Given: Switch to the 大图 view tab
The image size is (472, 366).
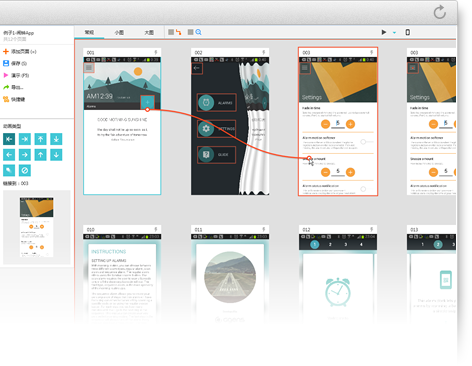Looking at the screenshot, I should [149, 32].
